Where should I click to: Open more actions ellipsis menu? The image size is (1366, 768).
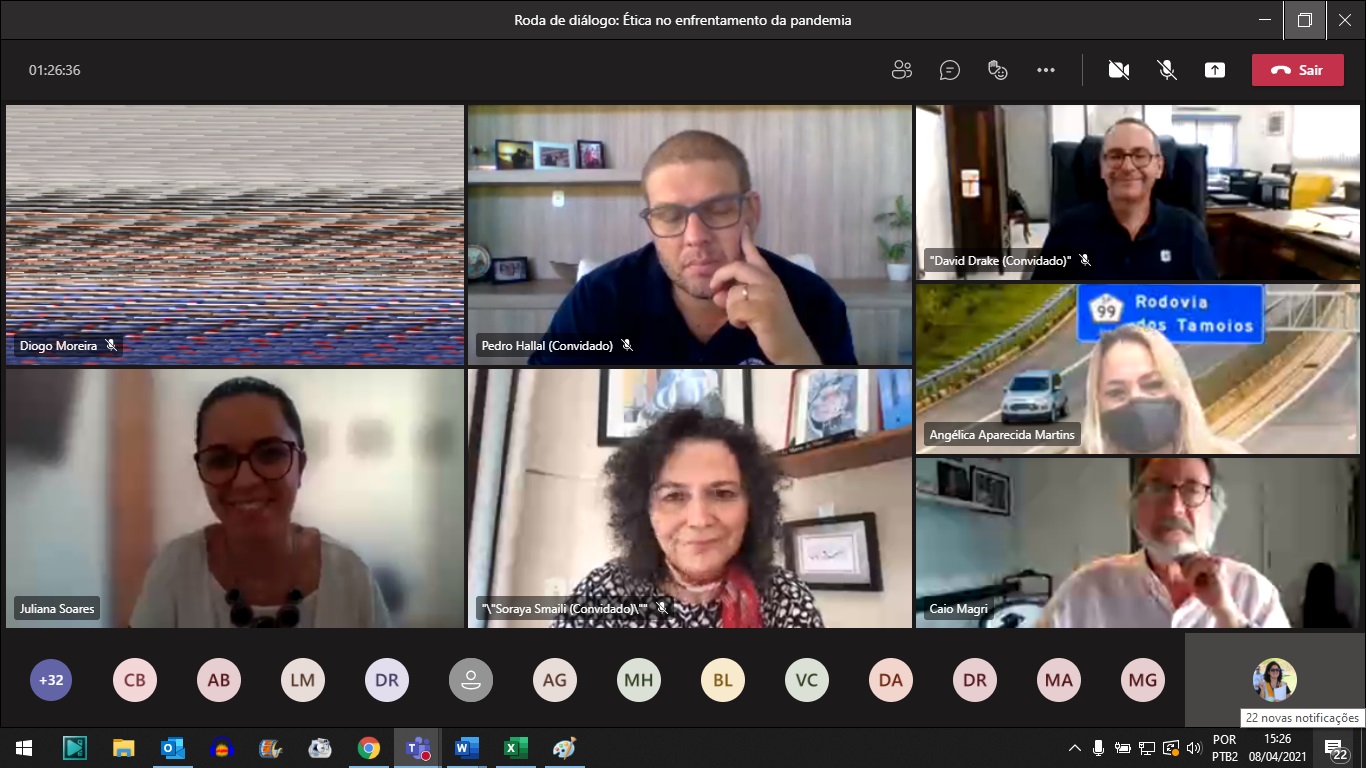1046,70
